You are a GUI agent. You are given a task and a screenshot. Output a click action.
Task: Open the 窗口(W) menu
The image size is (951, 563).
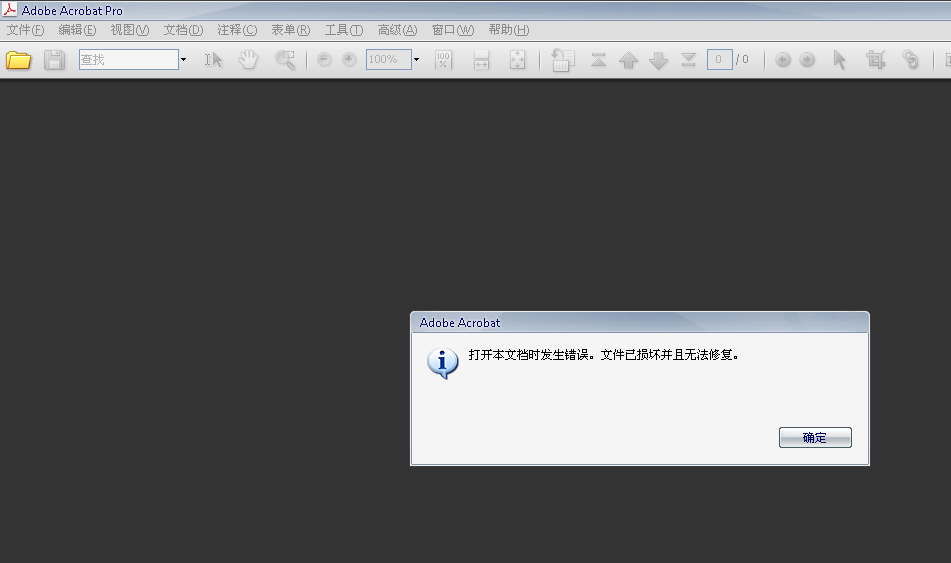point(453,30)
